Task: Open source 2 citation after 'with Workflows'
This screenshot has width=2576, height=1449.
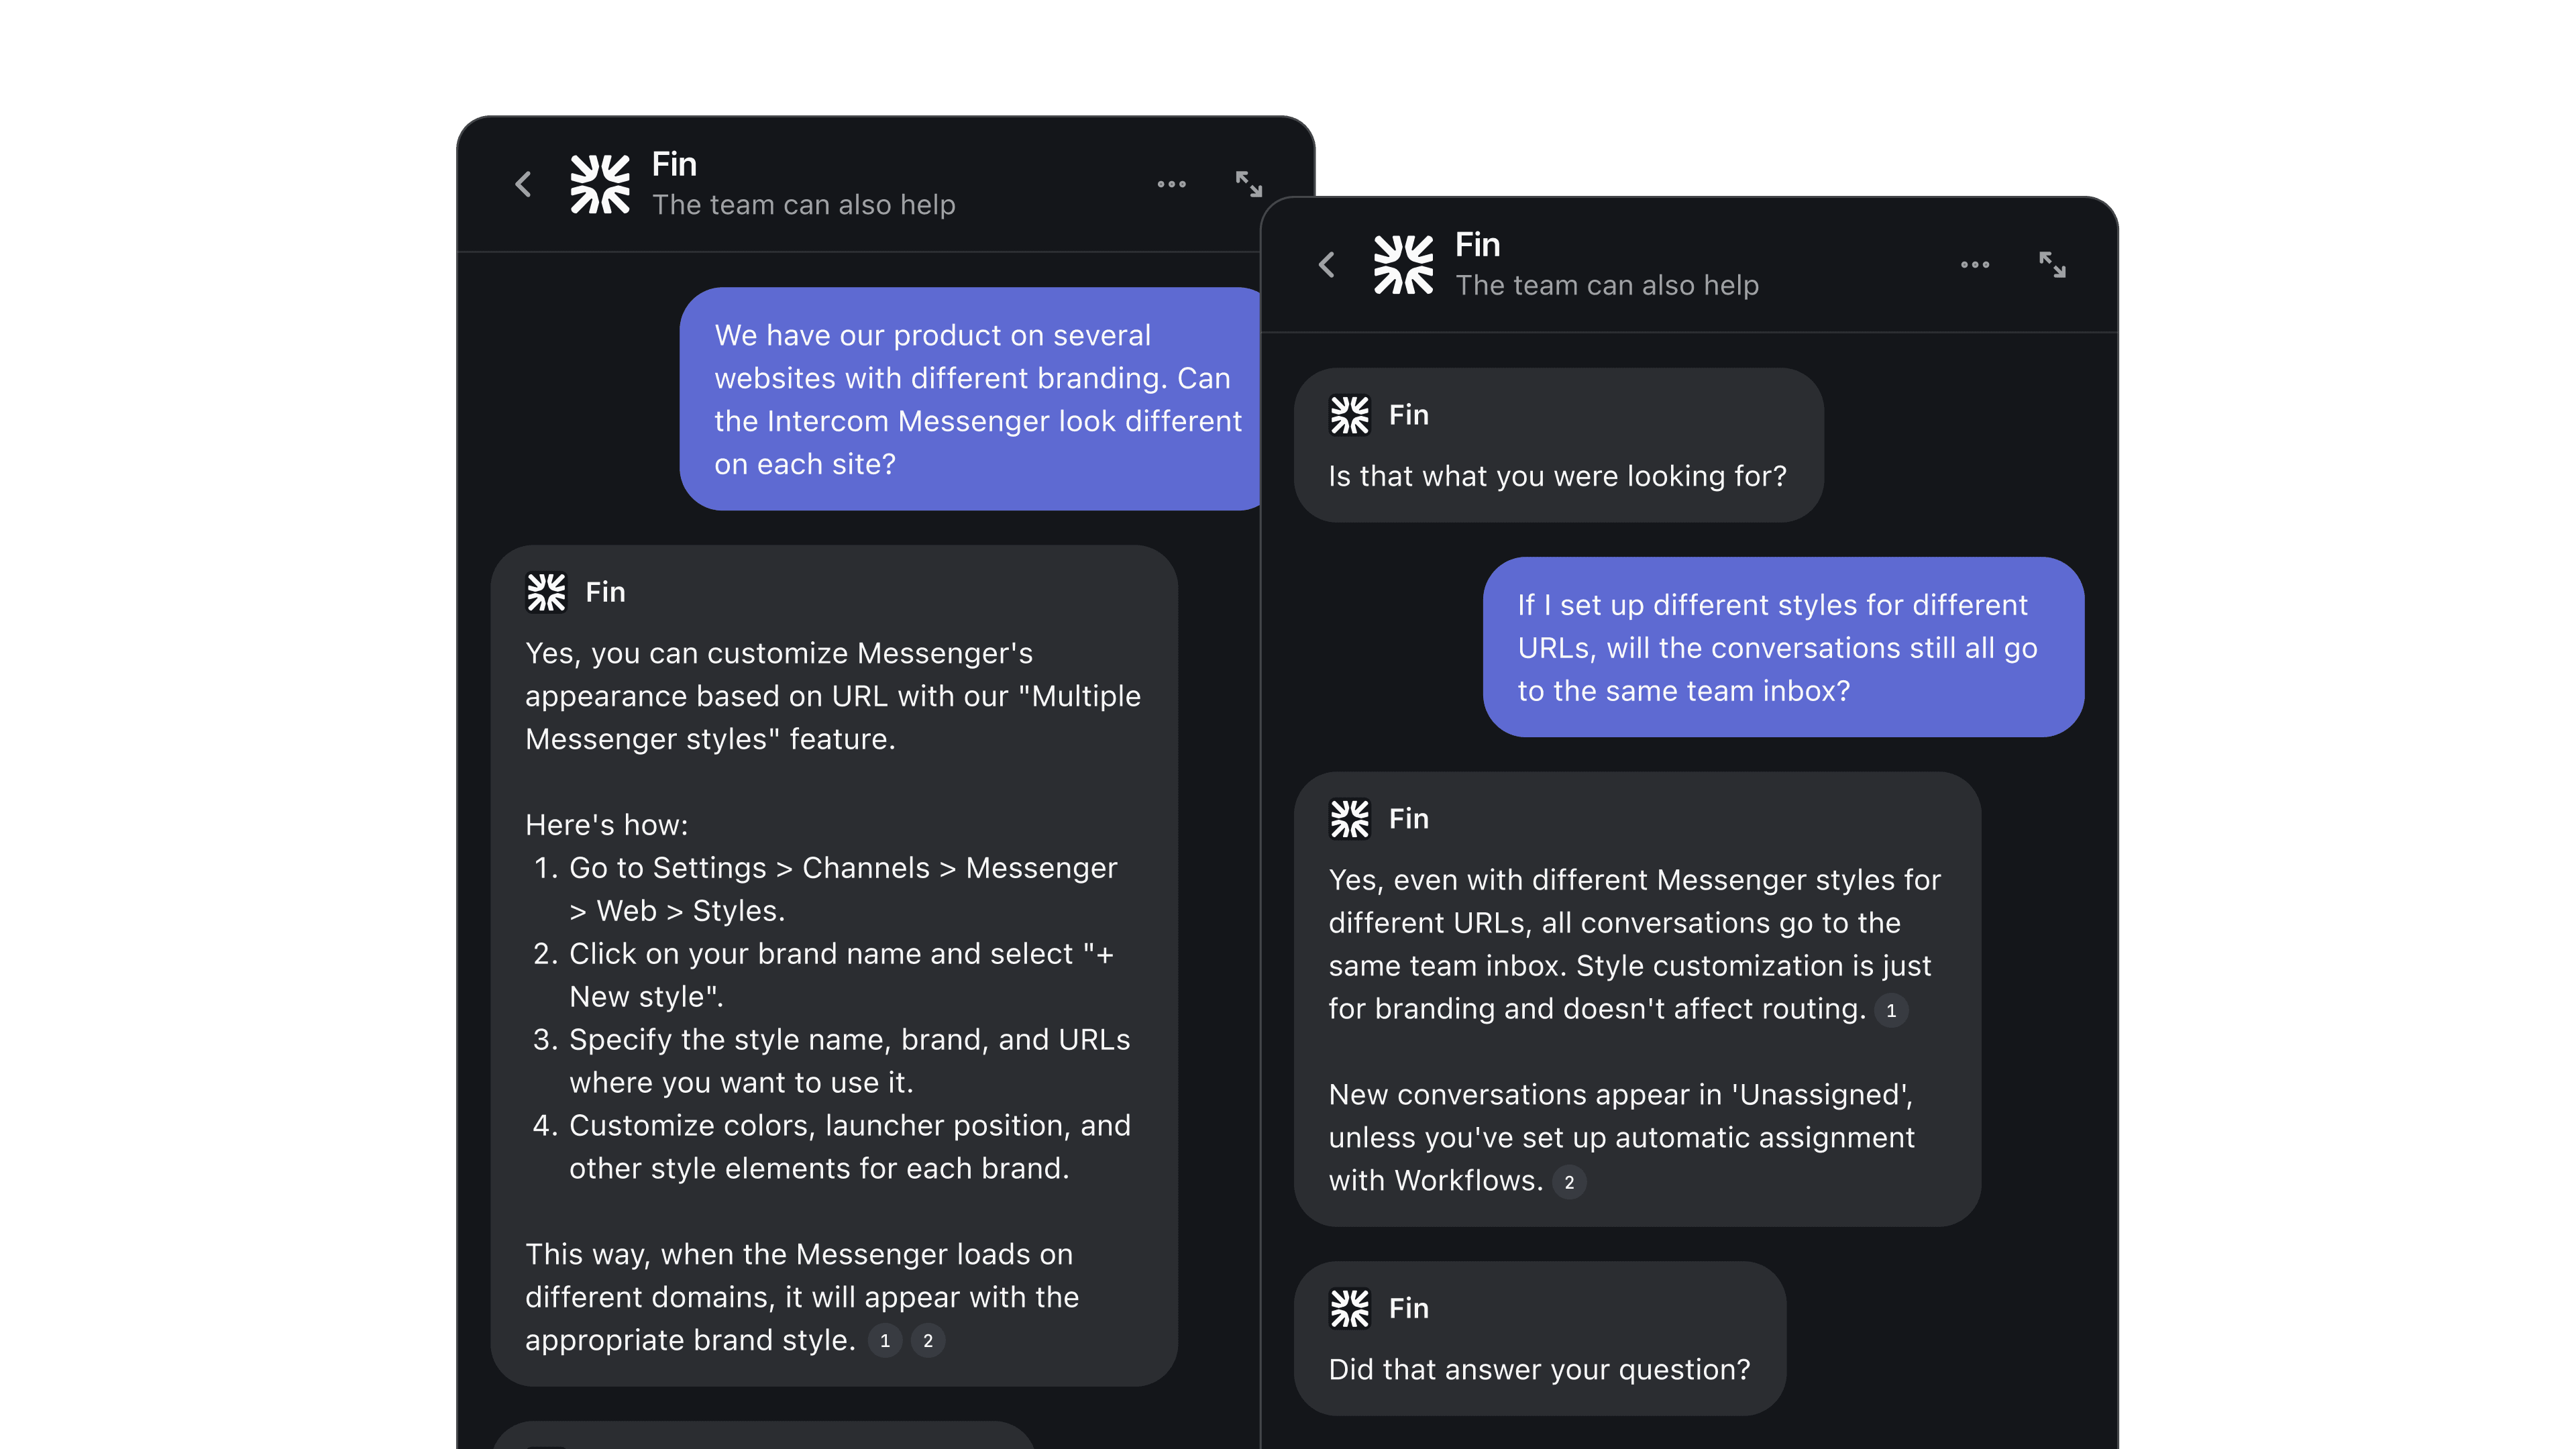Action: point(1569,1182)
